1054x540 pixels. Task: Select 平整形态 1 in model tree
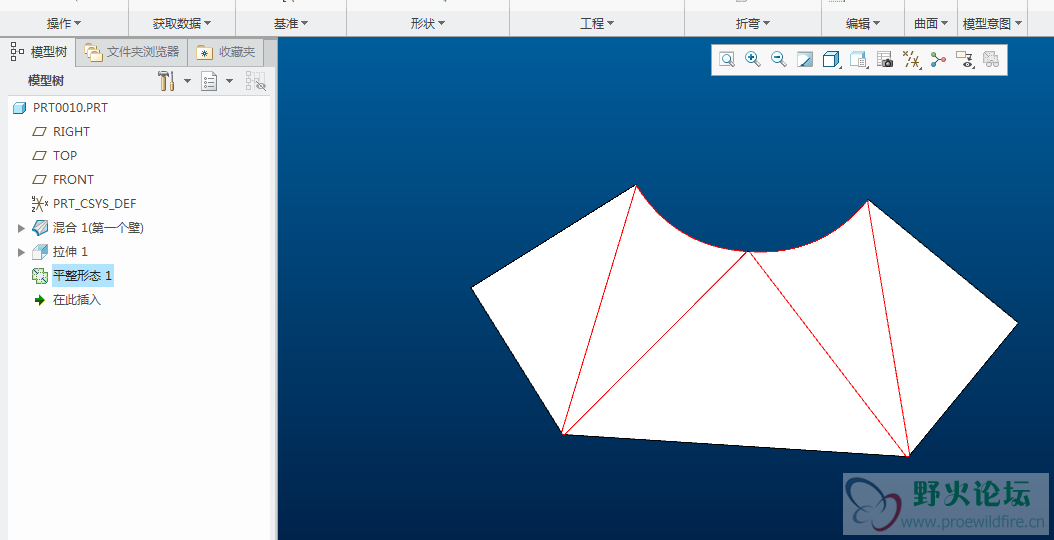(x=82, y=276)
